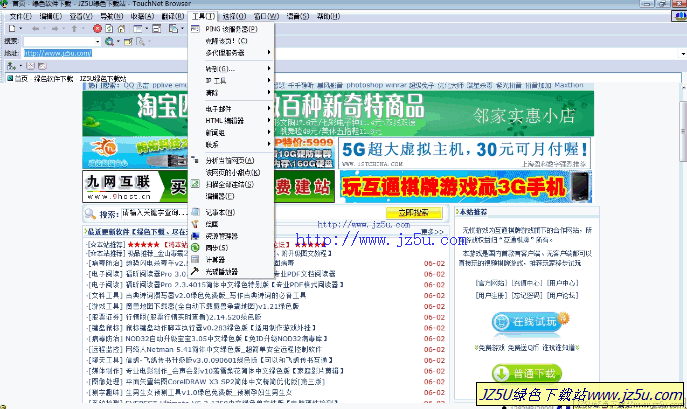Click the copy pages toolbar icon
Screen dimensions: 687x409
[174, 29]
